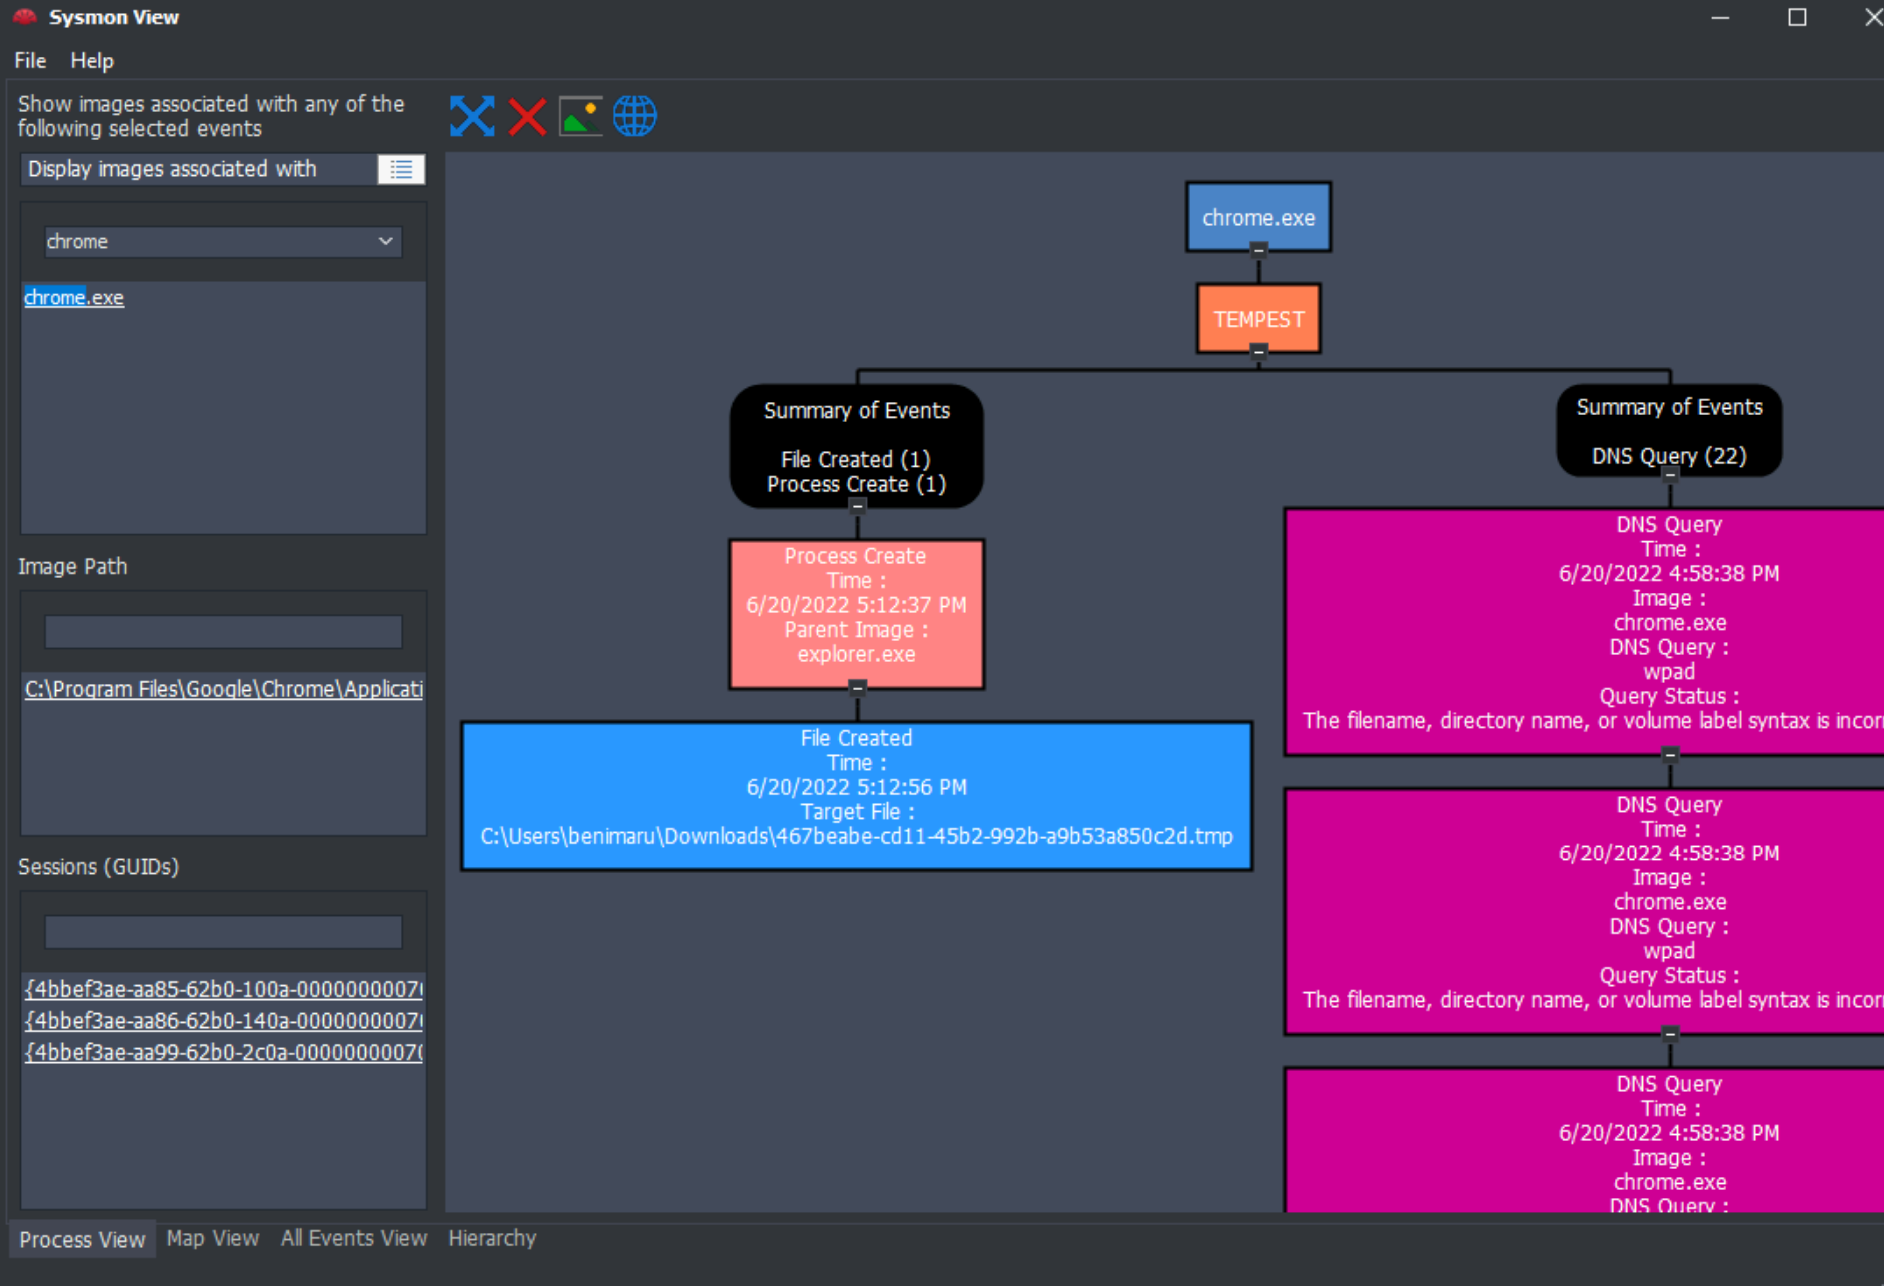
Task: Click the list icon beside Display images associated with
Action: 401,169
